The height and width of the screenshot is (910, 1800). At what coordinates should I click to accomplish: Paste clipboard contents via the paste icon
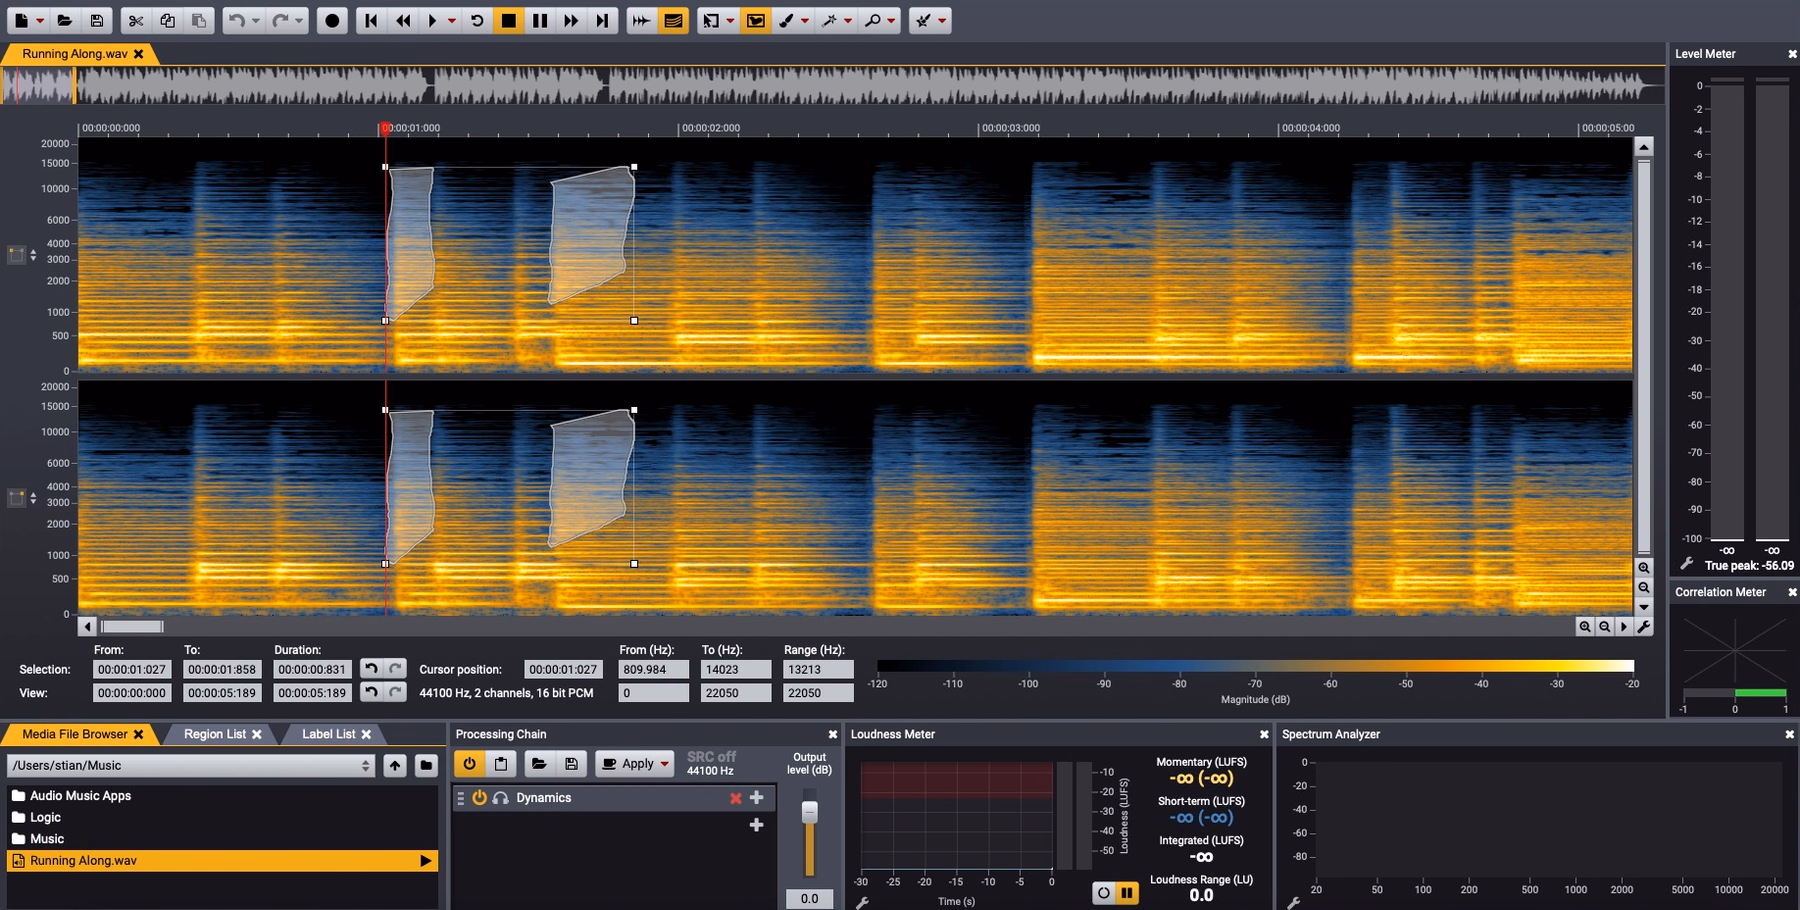199,20
